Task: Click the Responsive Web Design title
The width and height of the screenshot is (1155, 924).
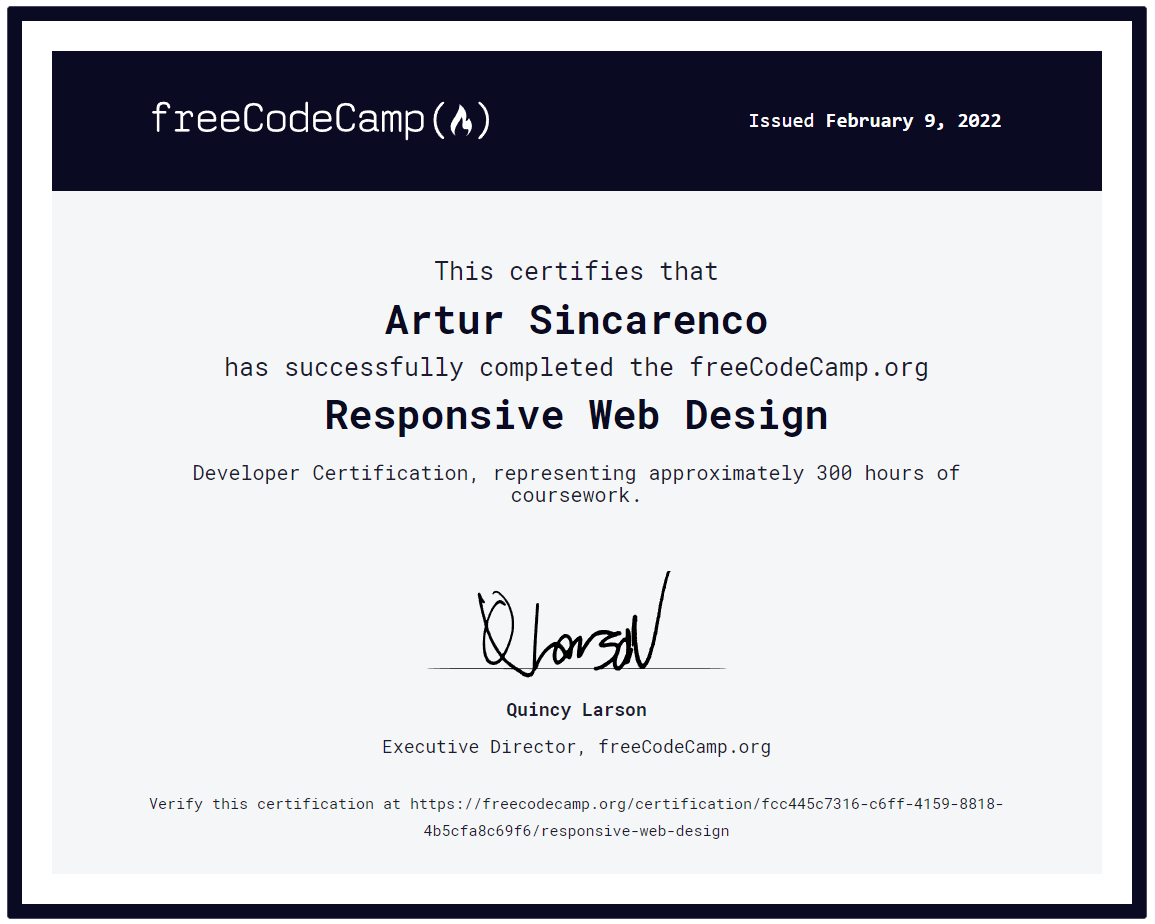Action: (x=577, y=416)
